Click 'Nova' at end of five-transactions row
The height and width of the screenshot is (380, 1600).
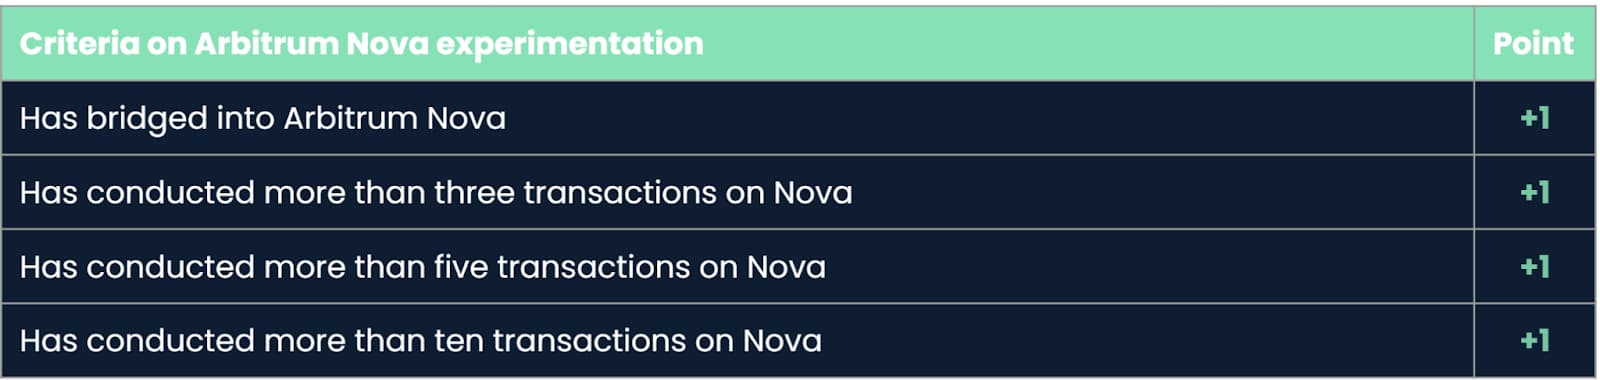(x=787, y=267)
